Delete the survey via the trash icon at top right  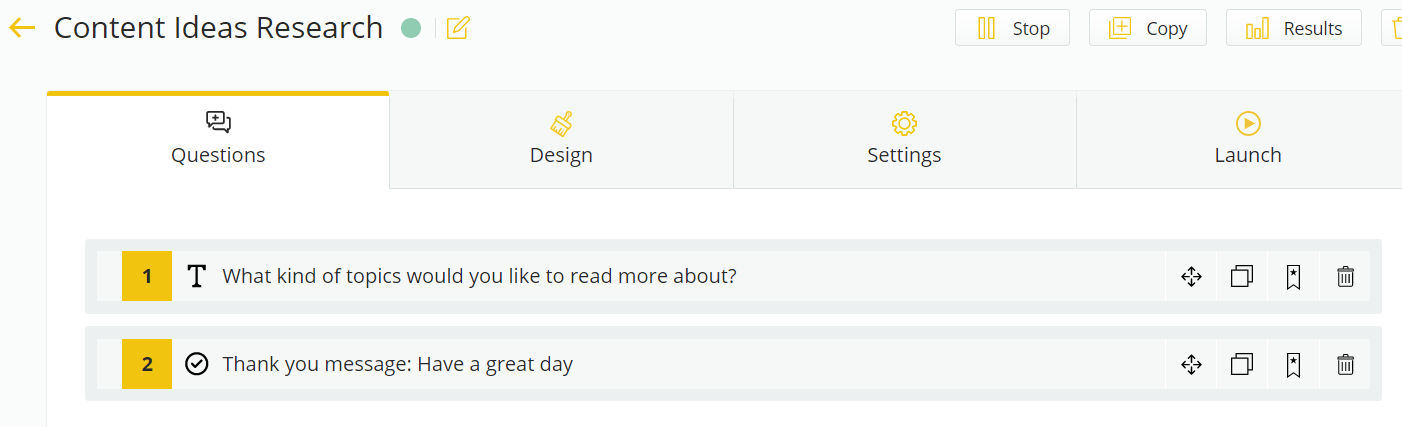pos(1392,28)
